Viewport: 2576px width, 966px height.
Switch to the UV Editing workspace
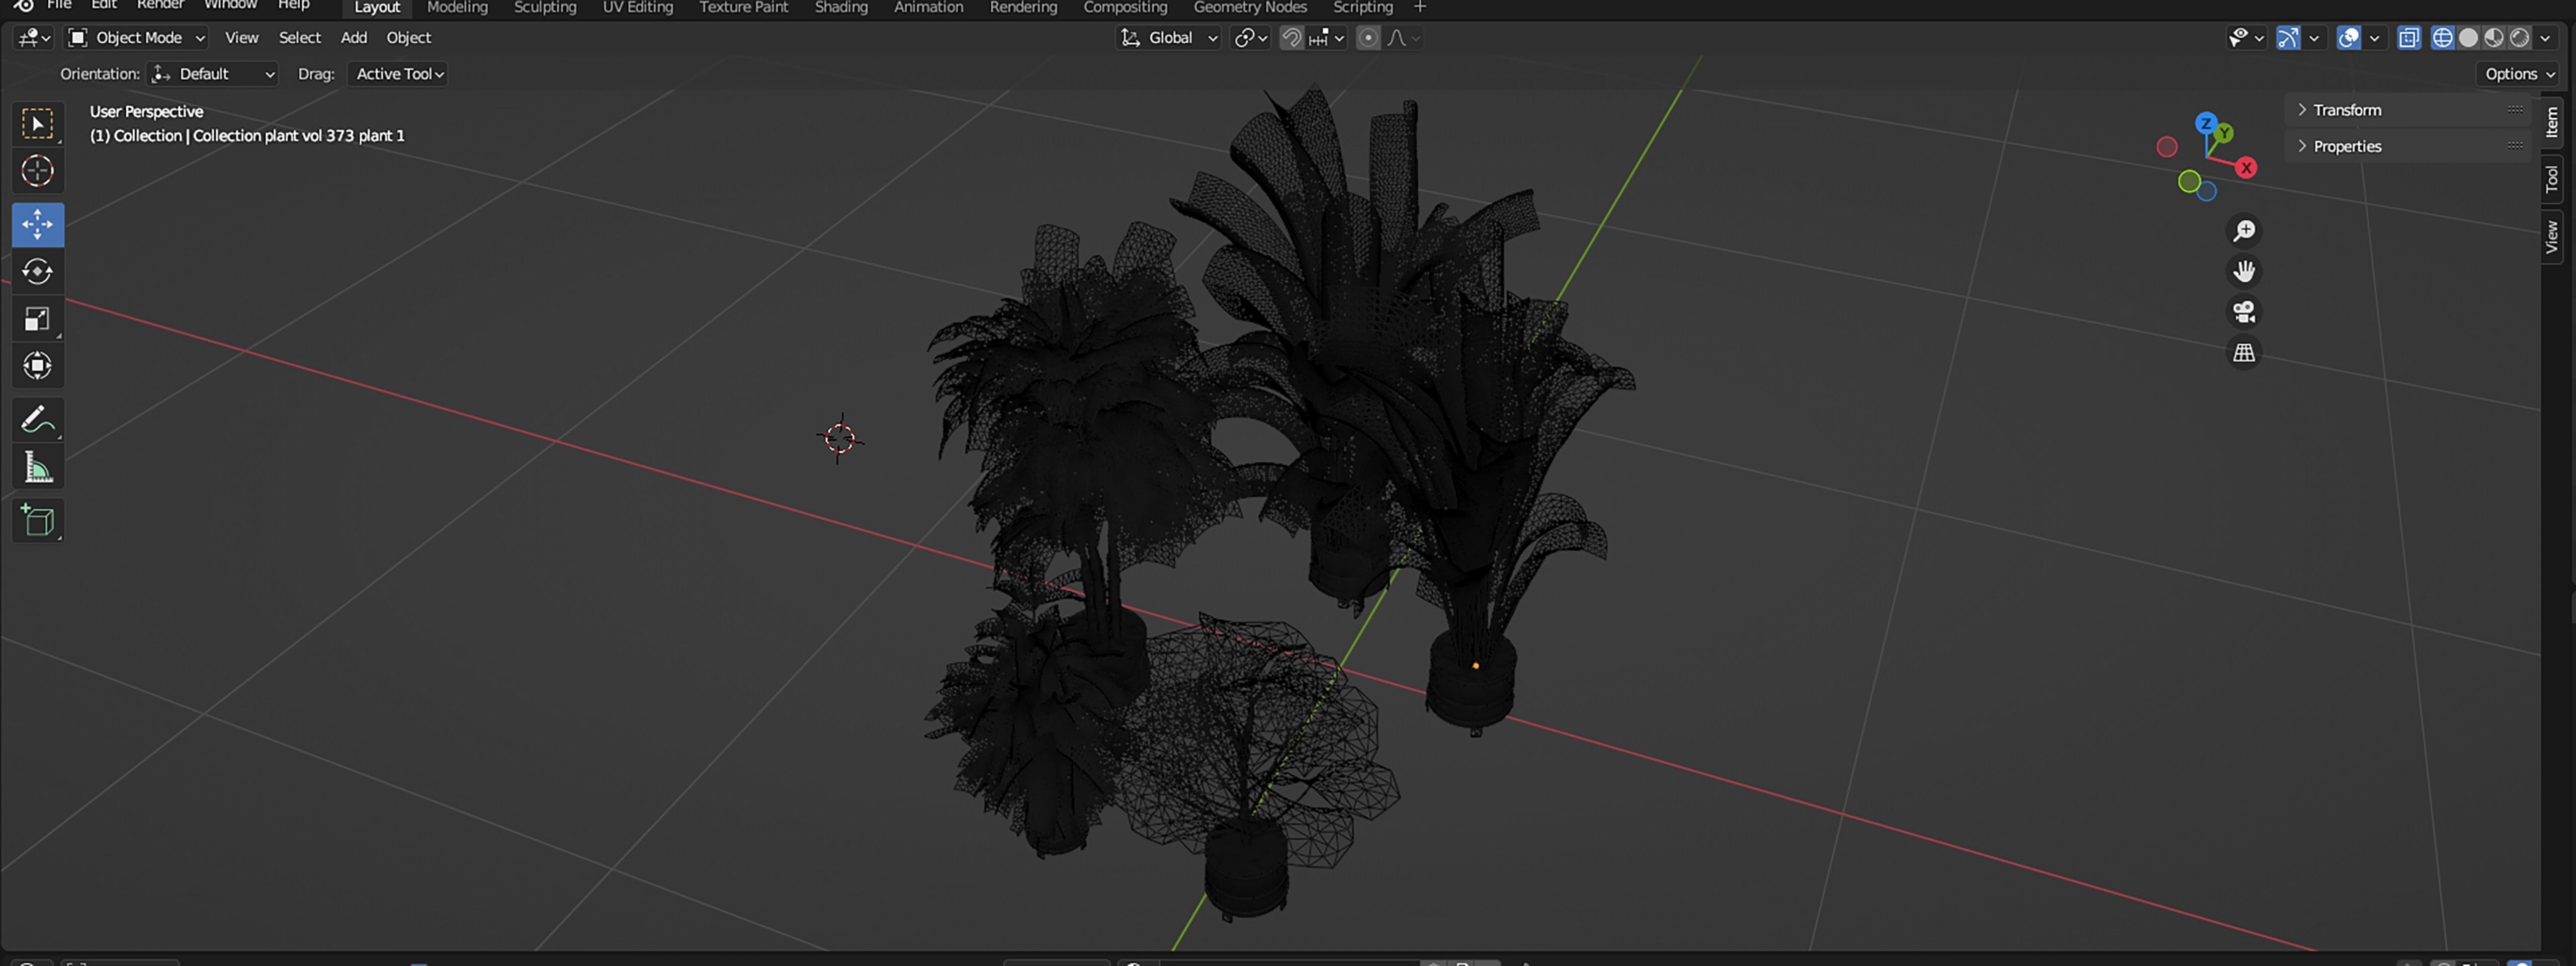[x=638, y=7]
